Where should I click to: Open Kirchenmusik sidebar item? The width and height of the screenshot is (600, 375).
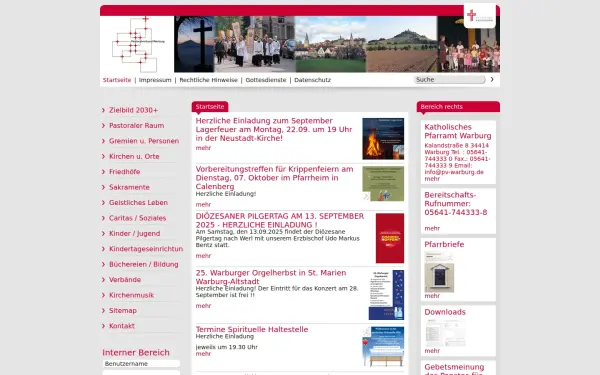click(x=131, y=295)
